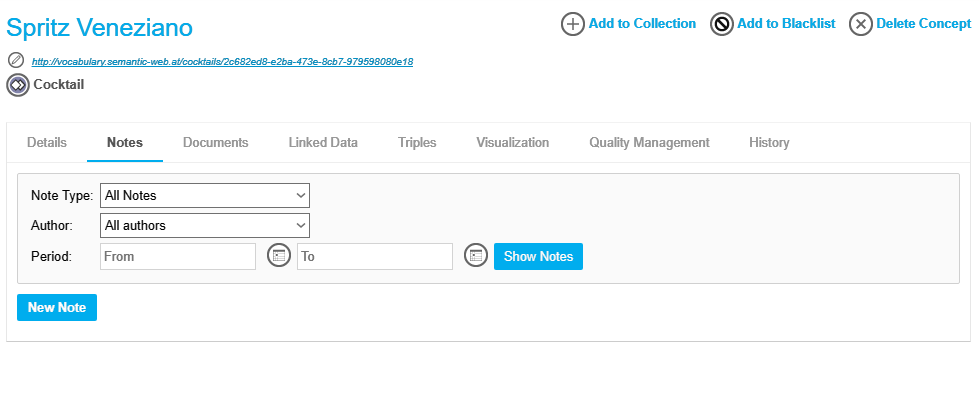Viewport: 979px width, 396px height.
Task: Click the Delete Concept X icon
Action: 860,24
